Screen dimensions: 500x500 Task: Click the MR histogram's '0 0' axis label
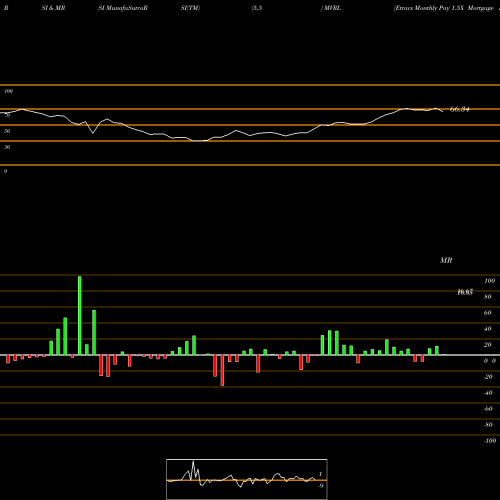coord(490,361)
